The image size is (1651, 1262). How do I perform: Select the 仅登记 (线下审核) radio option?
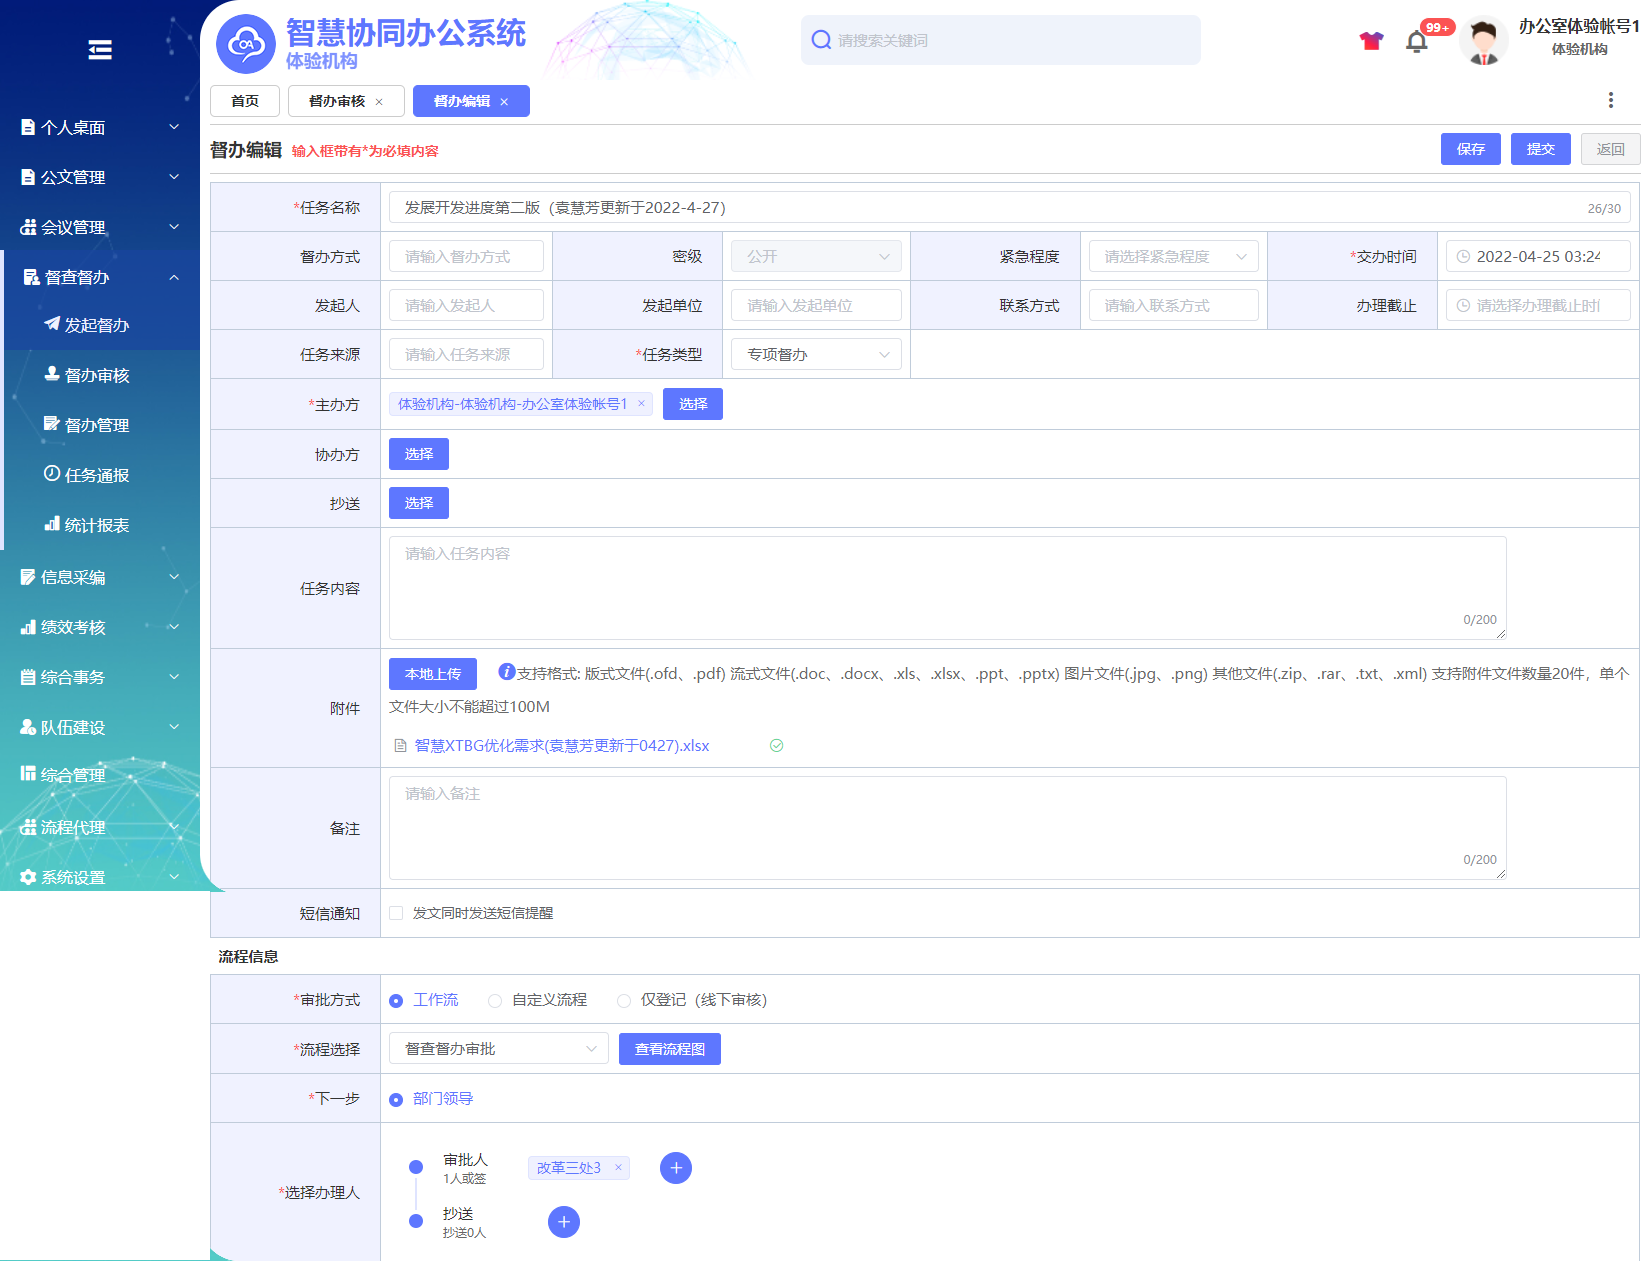[x=624, y=1001]
